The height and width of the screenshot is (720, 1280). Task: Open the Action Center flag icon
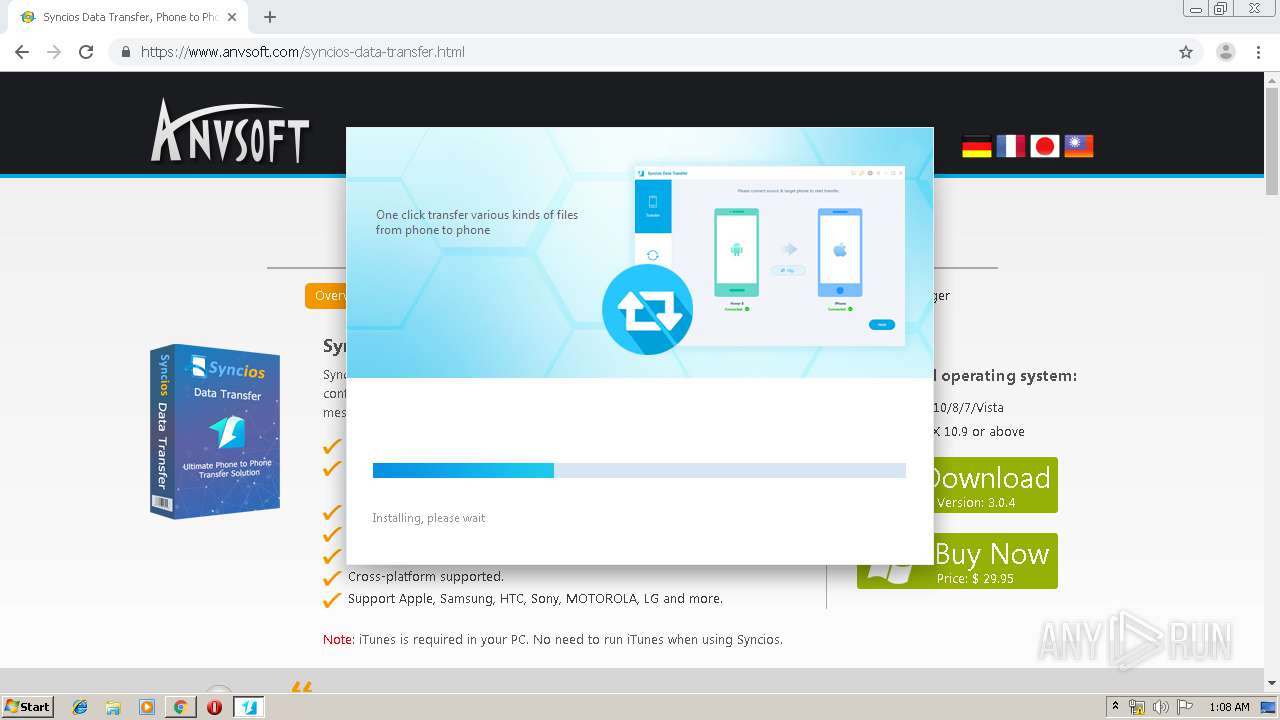coord(1184,707)
